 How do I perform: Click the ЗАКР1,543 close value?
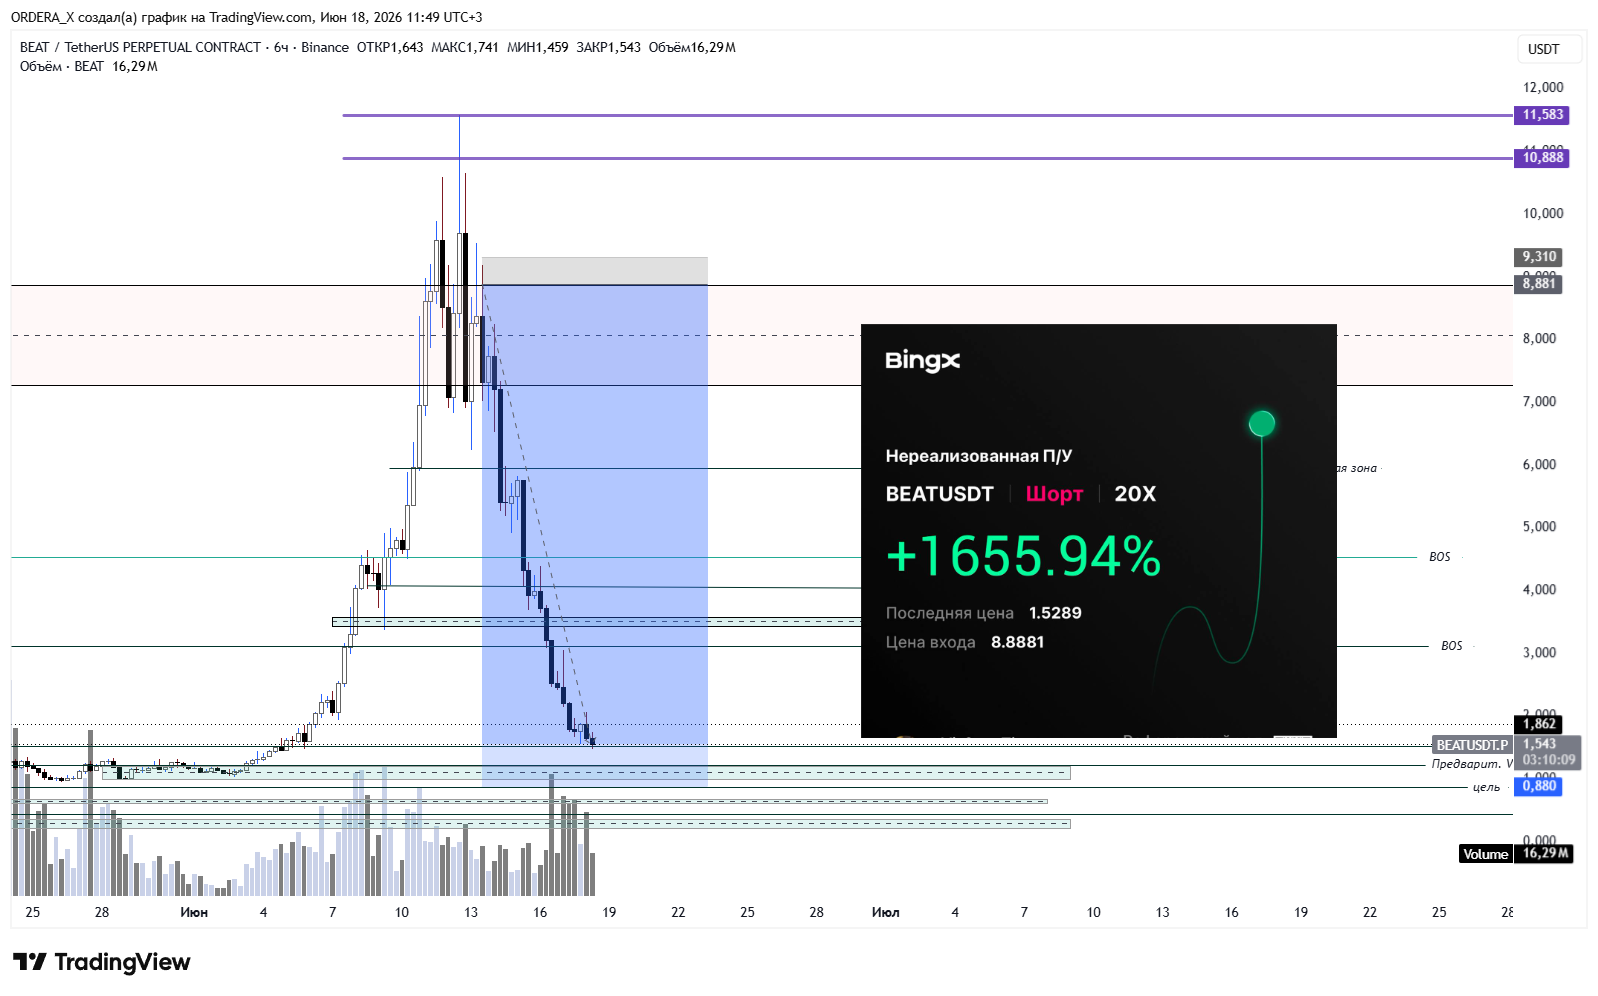[608, 47]
